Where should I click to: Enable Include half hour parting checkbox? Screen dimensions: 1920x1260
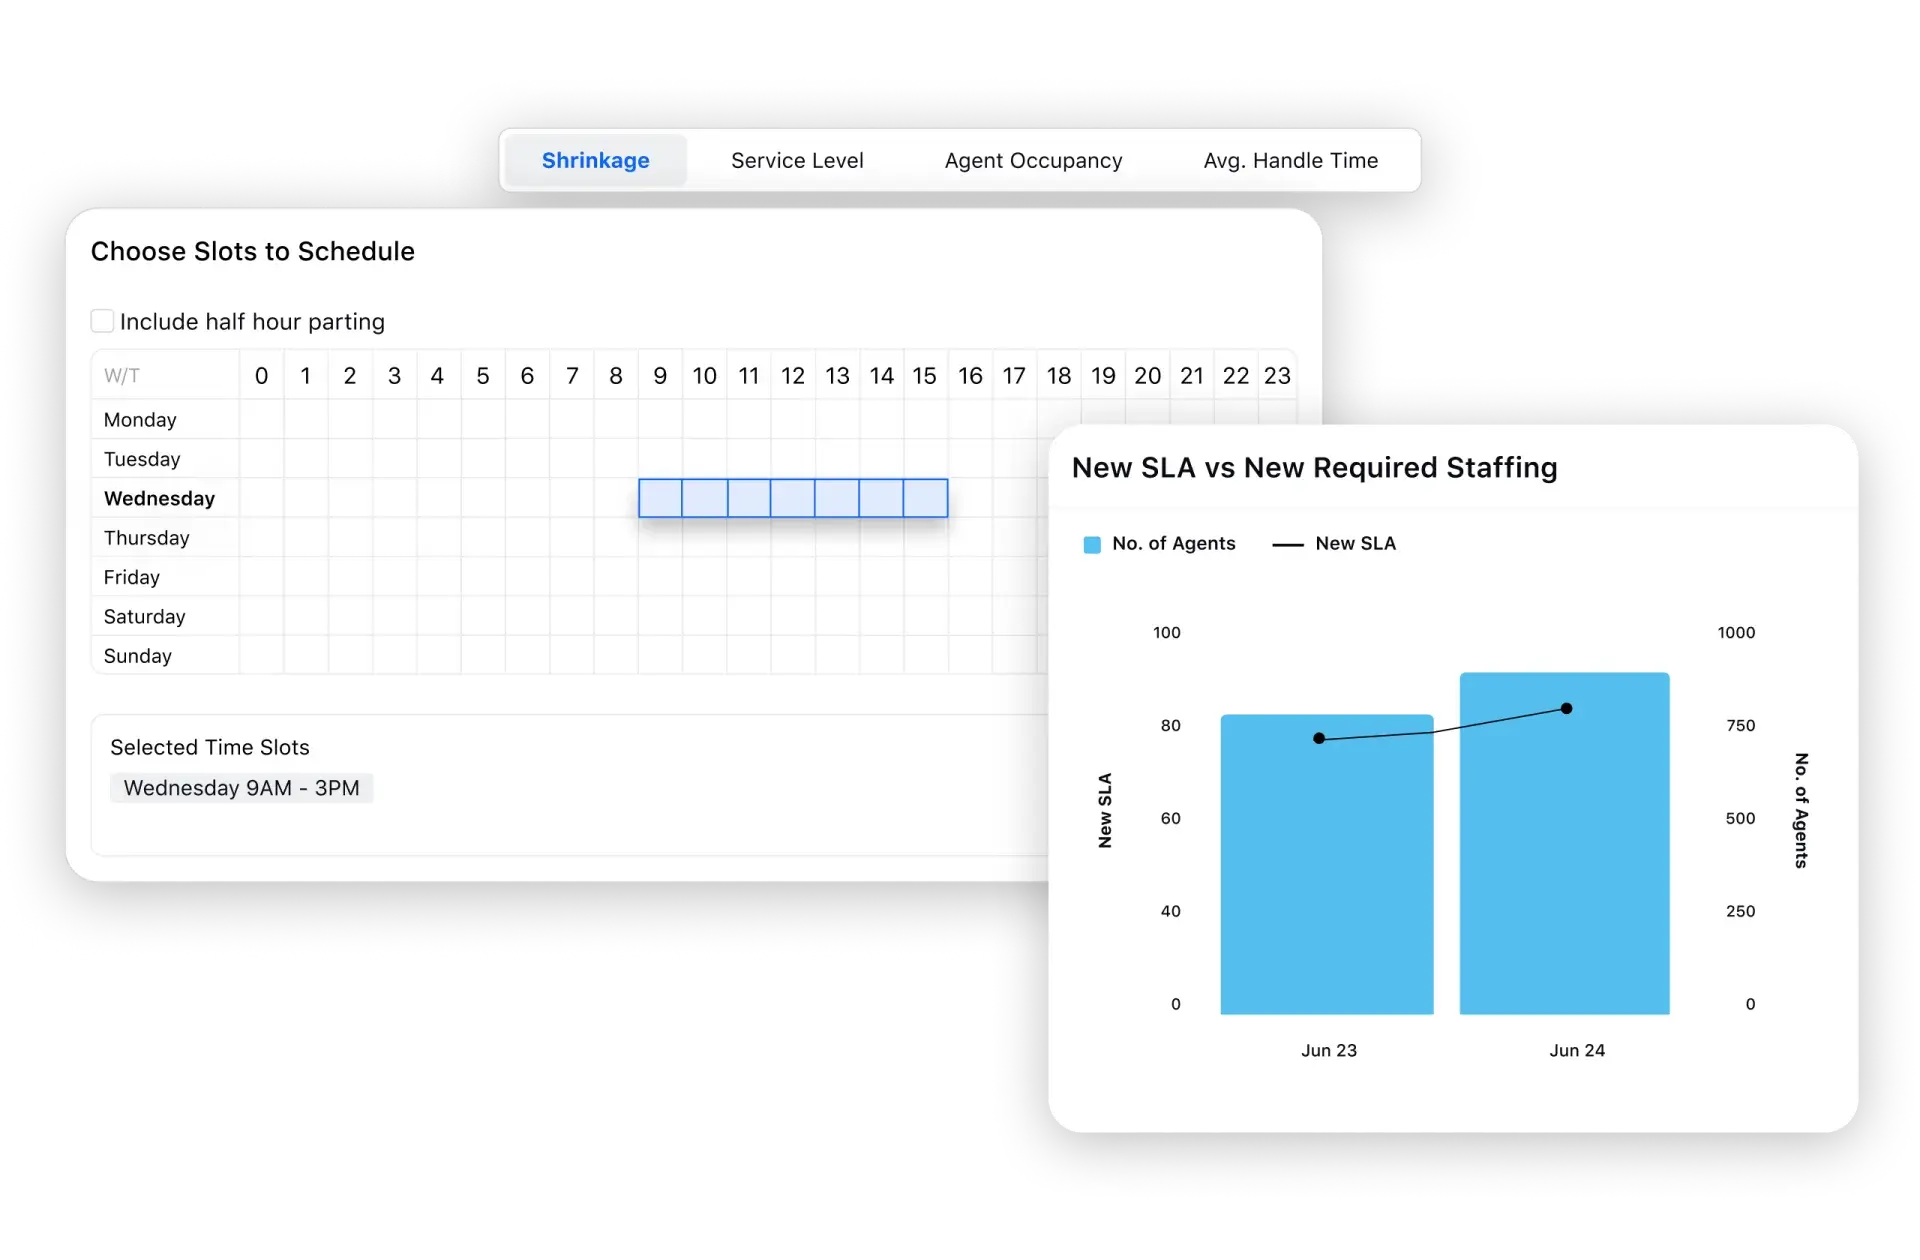[105, 321]
